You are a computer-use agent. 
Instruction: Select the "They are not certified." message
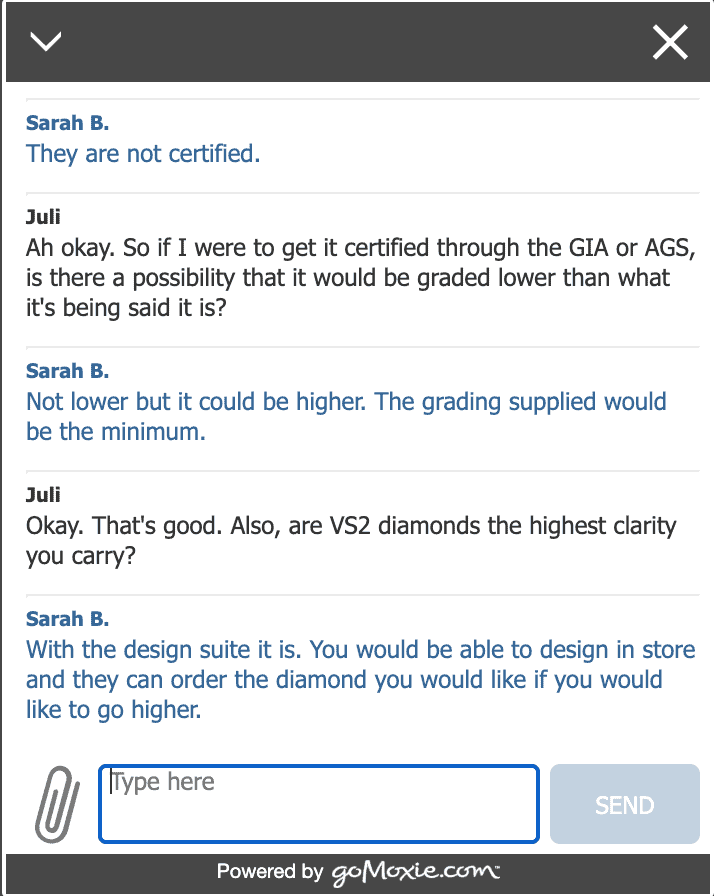click(143, 154)
